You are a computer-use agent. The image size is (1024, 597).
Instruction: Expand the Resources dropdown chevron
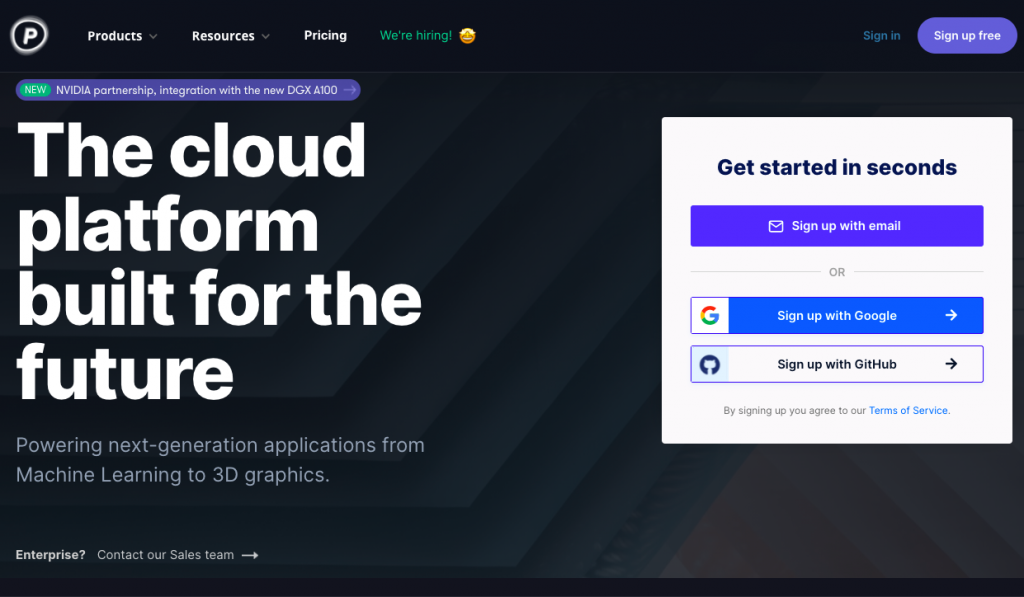(266, 37)
